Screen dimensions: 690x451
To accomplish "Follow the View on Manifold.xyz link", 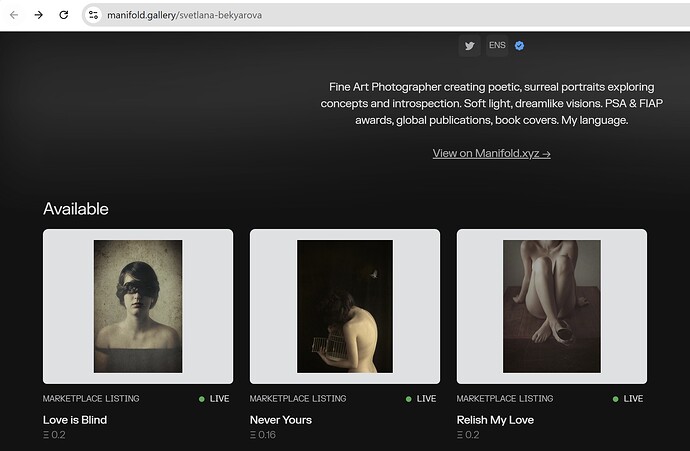I will 491,154.
